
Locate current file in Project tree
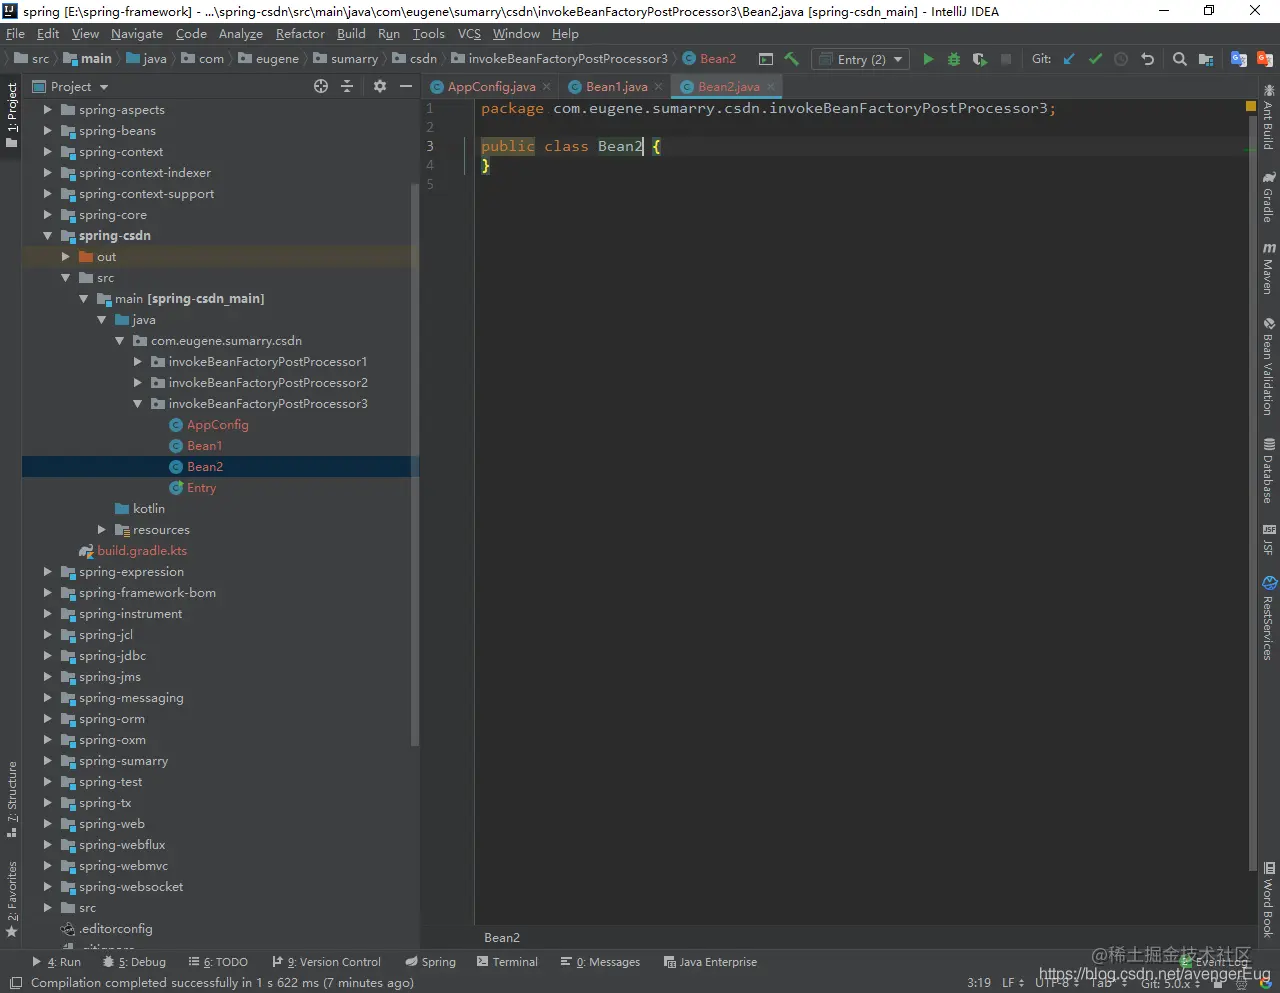click(x=321, y=87)
